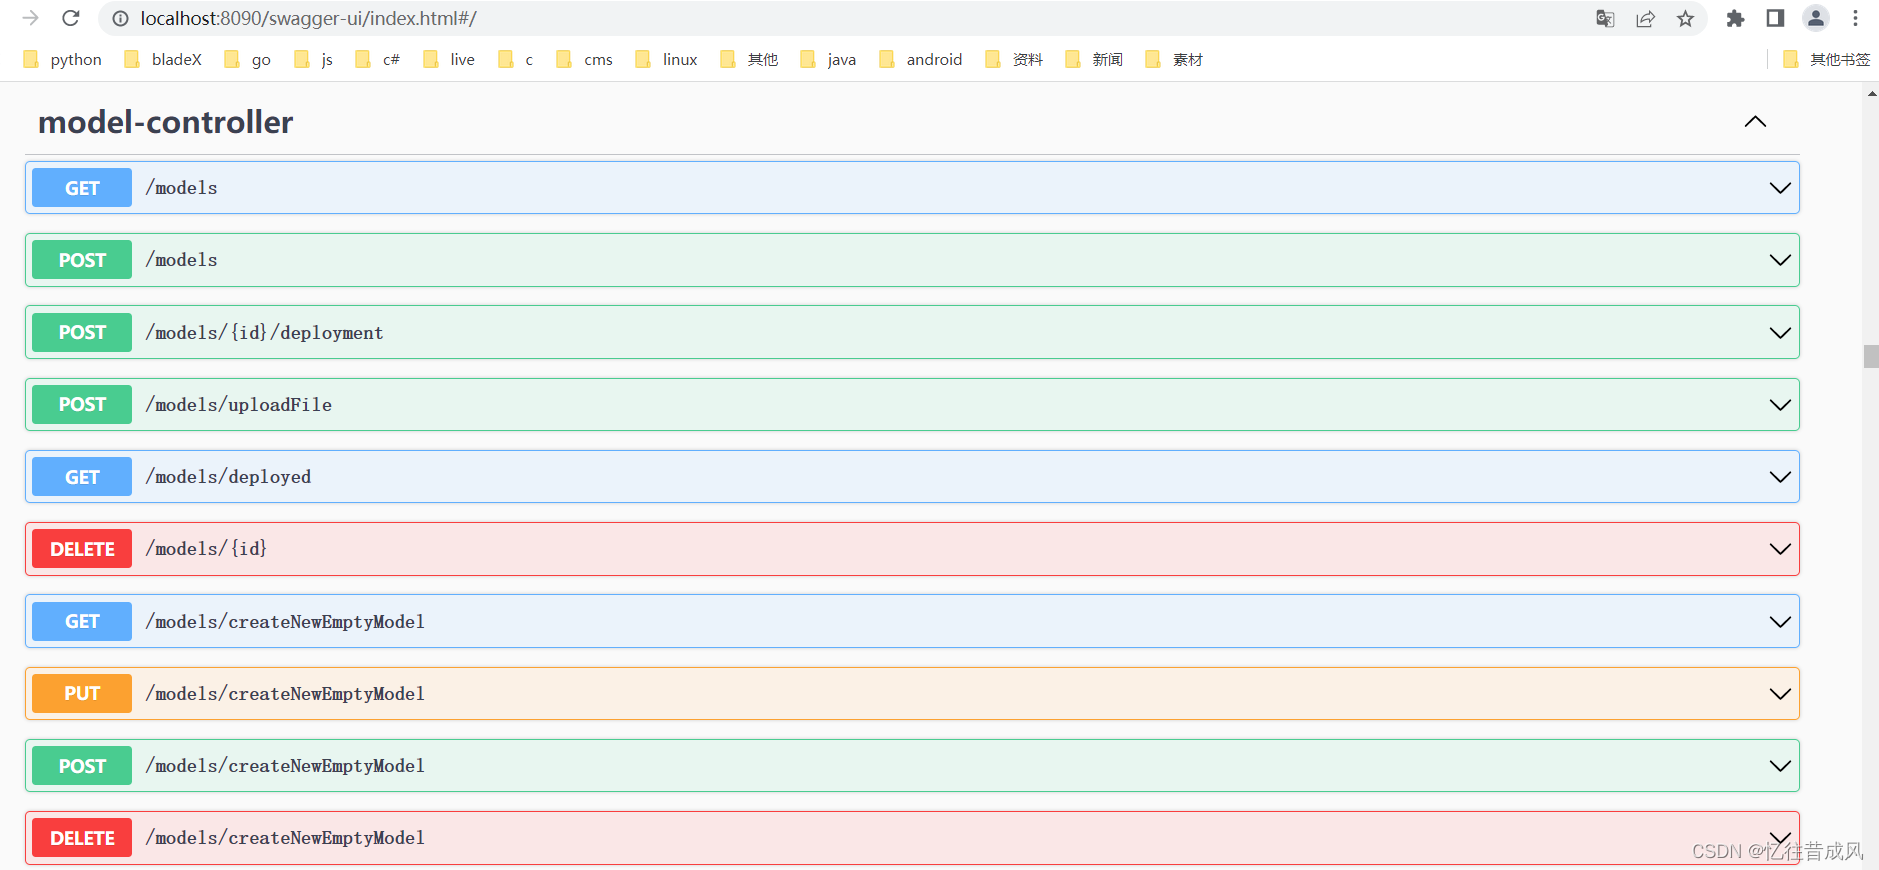The height and width of the screenshot is (870, 1879).
Task: Click the DELETE badge for /models/{id}
Action: click(x=82, y=549)
